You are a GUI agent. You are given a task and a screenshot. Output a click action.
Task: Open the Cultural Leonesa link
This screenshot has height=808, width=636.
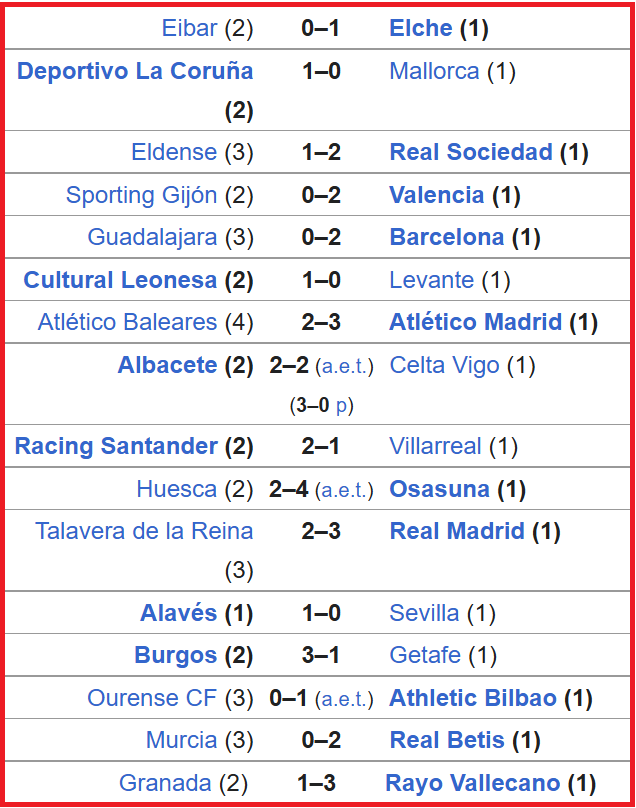click(120, 280)
